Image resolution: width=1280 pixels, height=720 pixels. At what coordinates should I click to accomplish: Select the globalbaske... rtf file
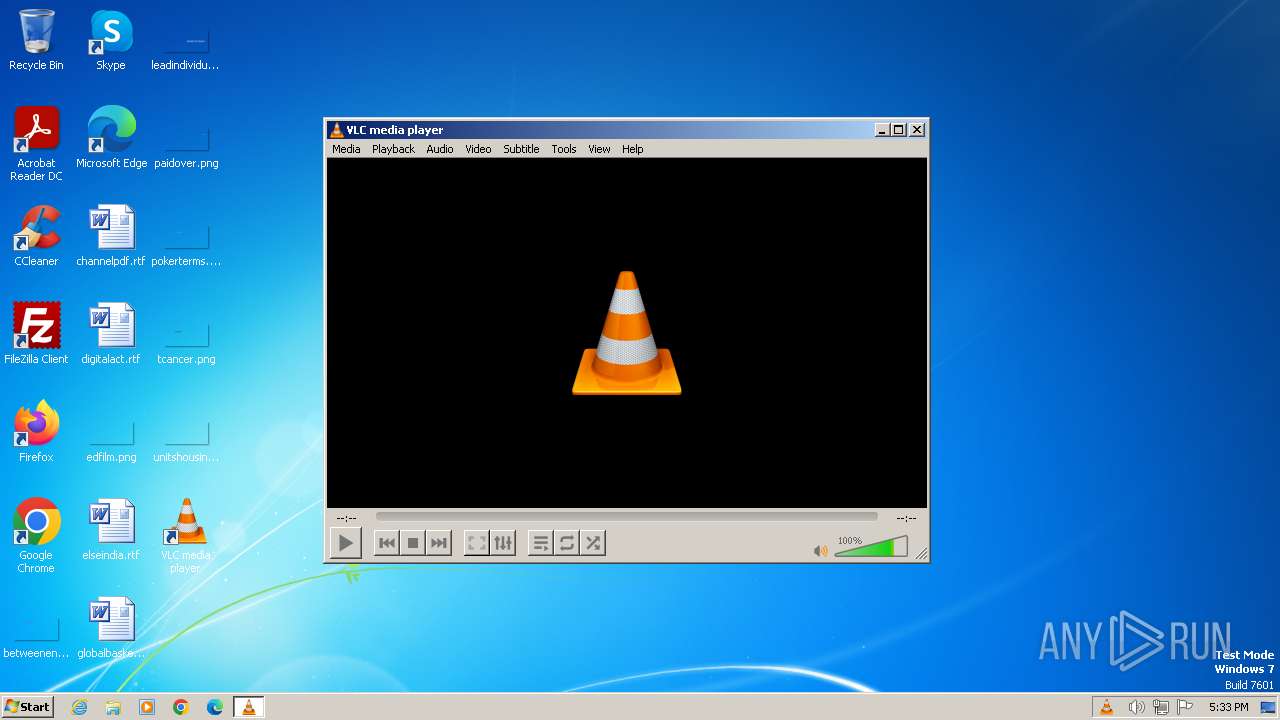pyautogui.click(x=110, y=628)
